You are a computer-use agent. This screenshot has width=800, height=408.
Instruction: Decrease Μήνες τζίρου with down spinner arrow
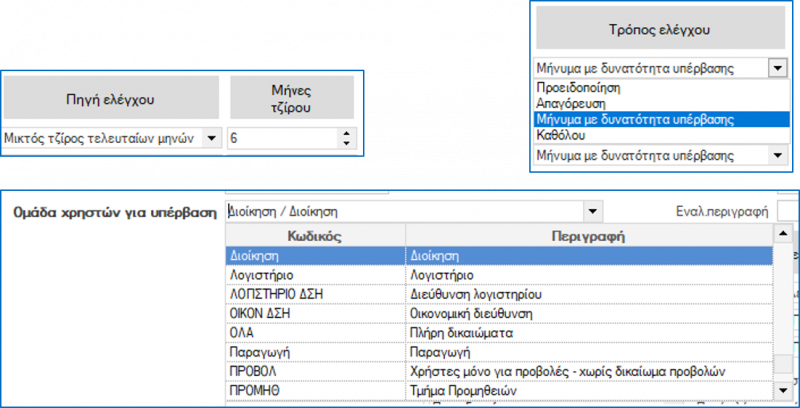coord(347,143)
